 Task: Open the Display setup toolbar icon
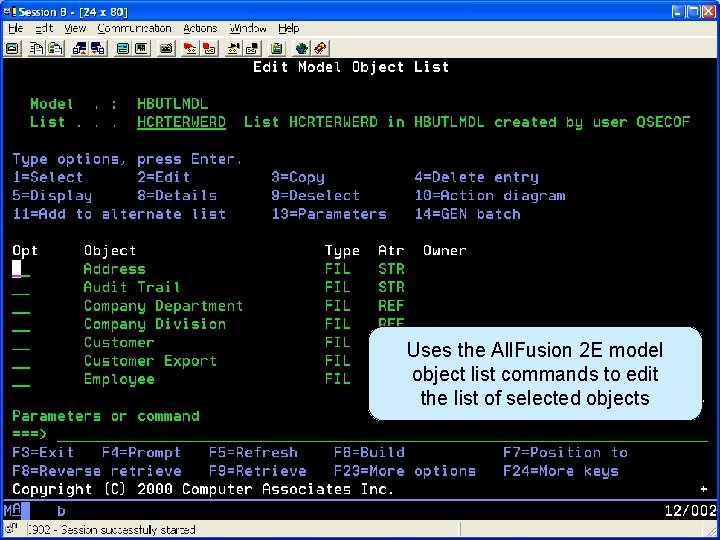click(123, 48)
